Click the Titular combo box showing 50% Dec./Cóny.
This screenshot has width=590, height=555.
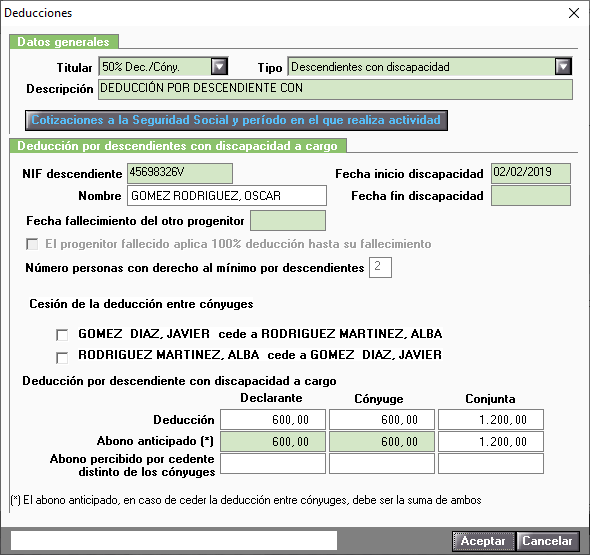click(x=163, y=67)
